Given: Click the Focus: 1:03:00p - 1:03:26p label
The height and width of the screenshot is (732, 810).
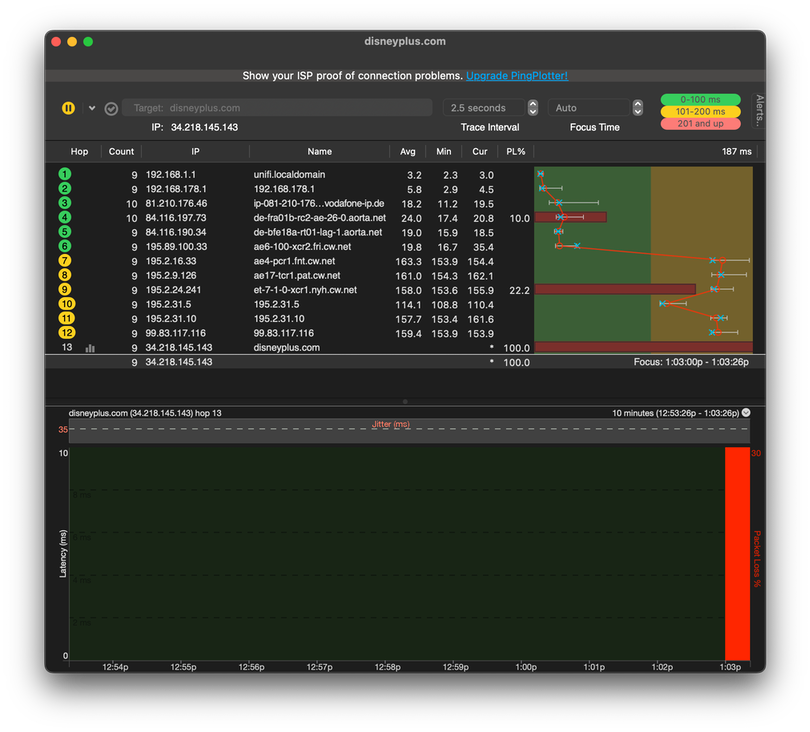Looking at the screenshot, I should click(691, 362).
